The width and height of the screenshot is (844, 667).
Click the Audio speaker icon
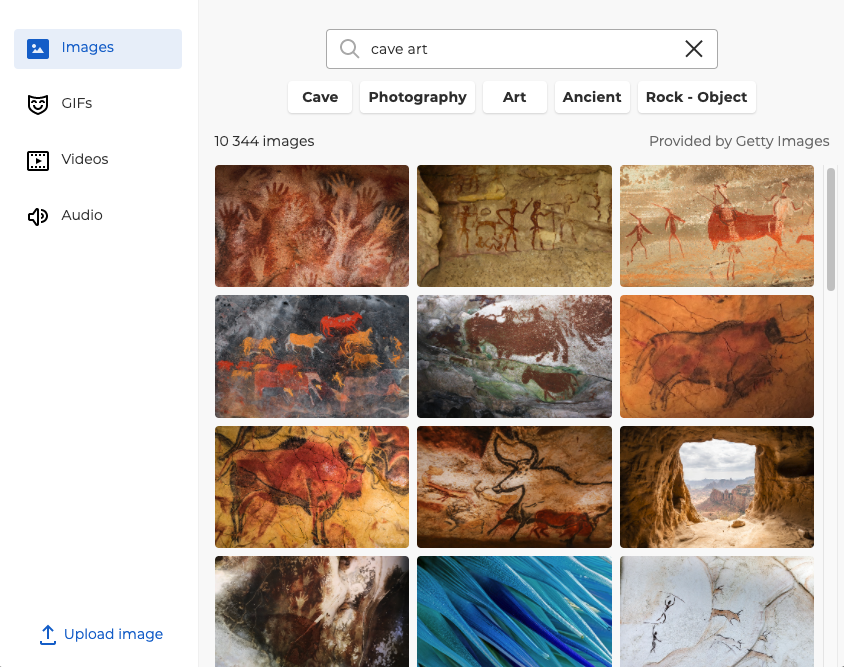[38, 216]
